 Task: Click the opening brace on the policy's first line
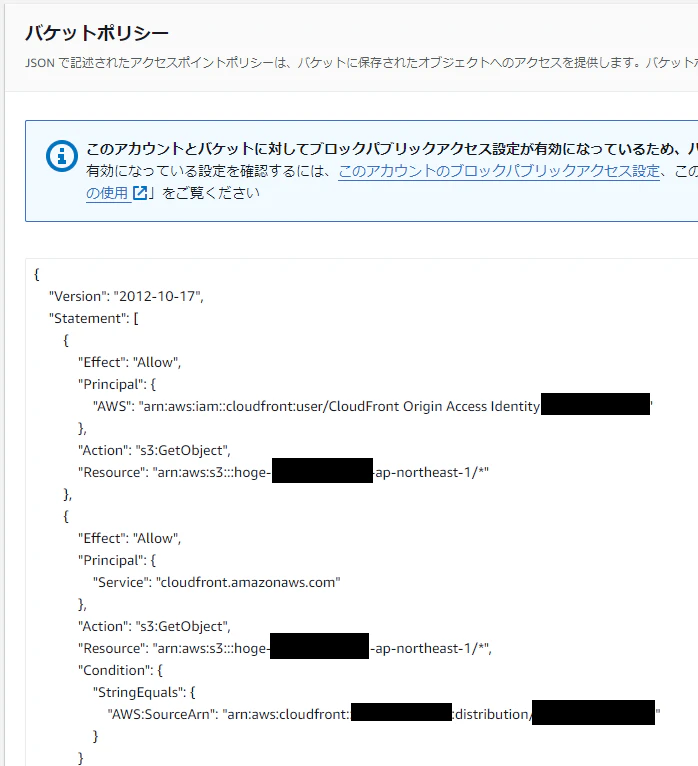tap(37, 275)
